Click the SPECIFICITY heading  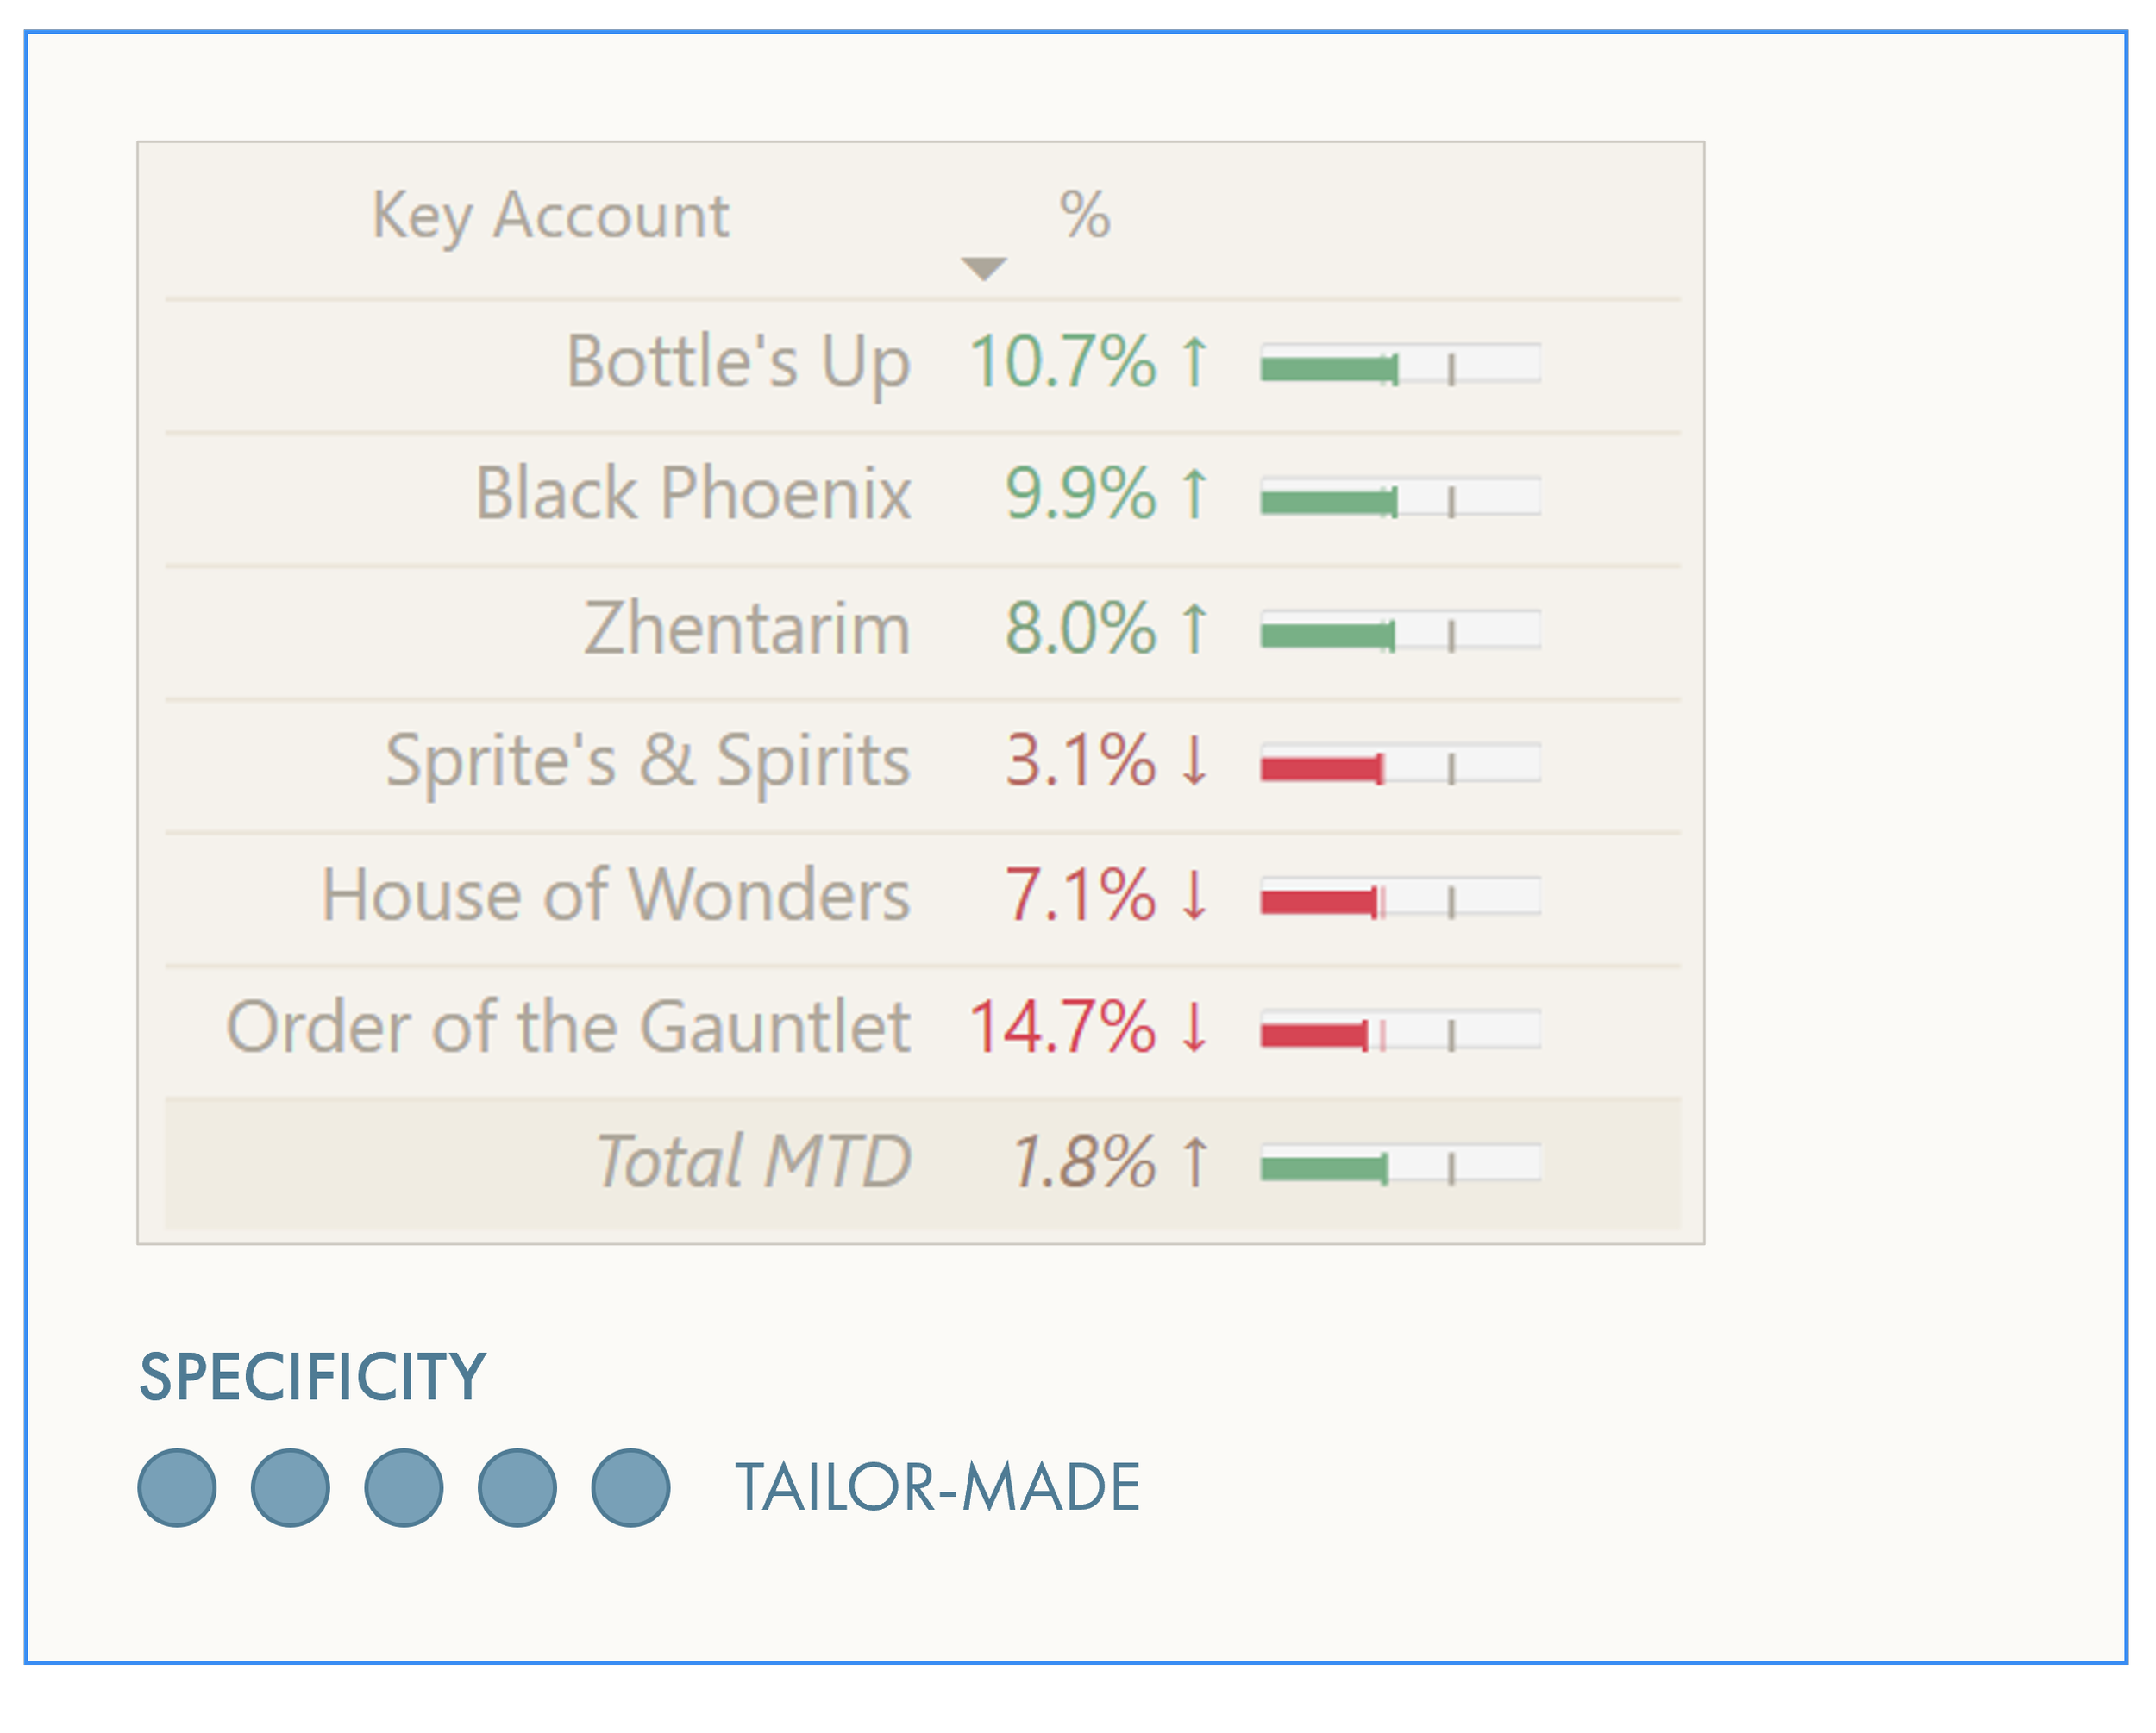tap(312, 1377)
